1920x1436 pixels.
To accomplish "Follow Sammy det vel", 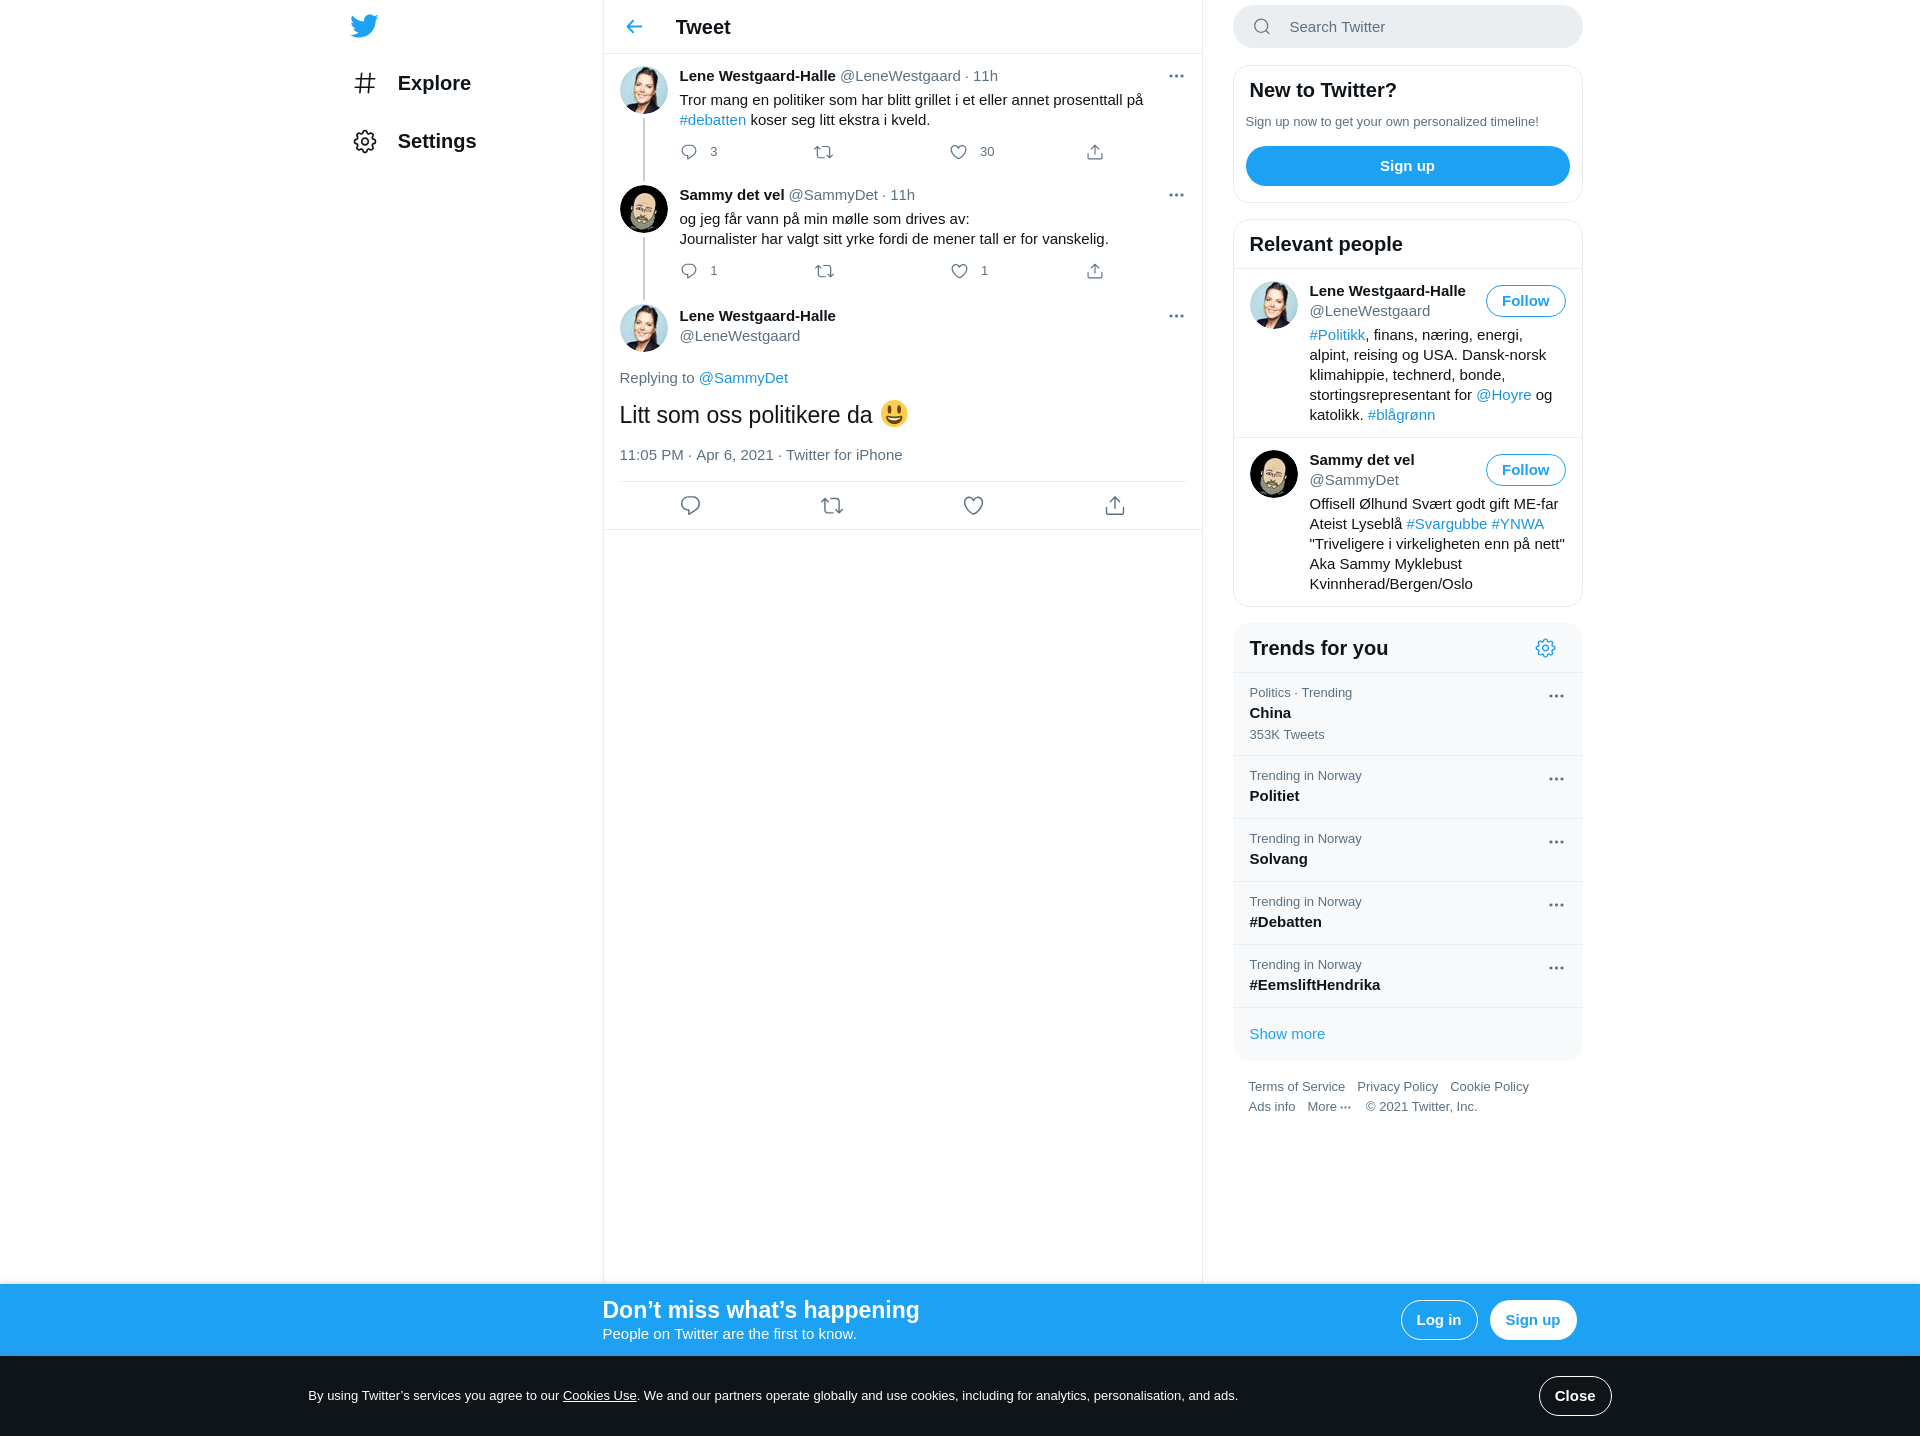I will (1525, 470).
